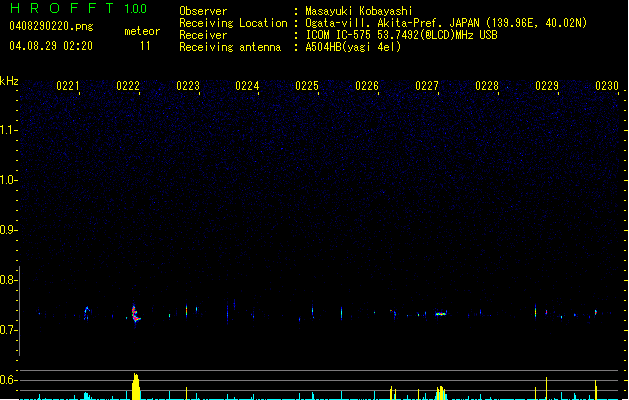Click the meteor count label

pos(142,31)
